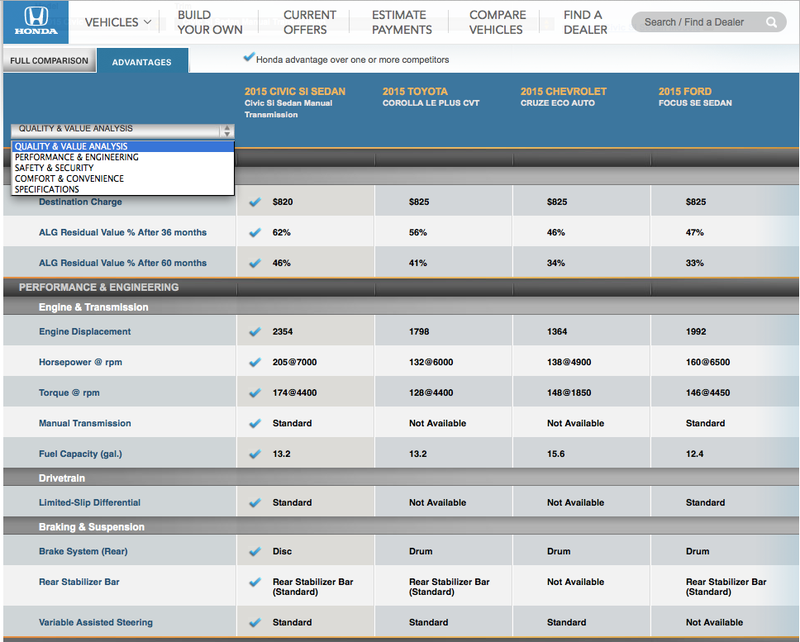Open Estimate Payments page

click(x=402, y=22)
